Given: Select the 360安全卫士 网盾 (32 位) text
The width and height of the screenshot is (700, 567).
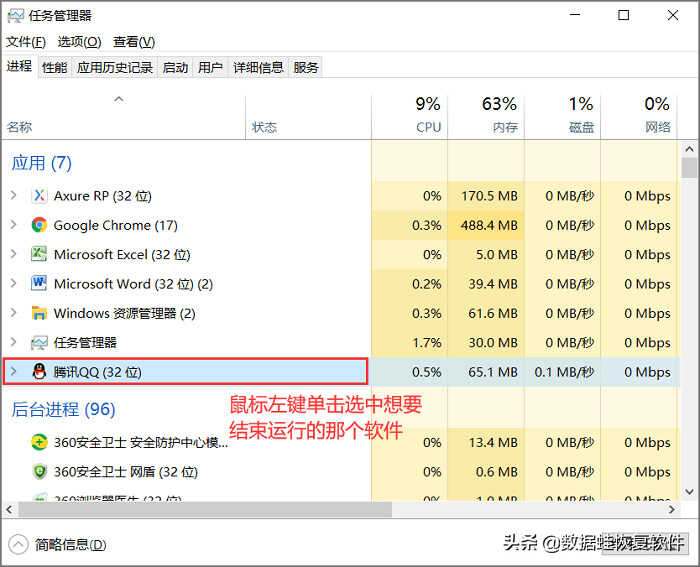Looking at the screenshot, I should 125,472.
